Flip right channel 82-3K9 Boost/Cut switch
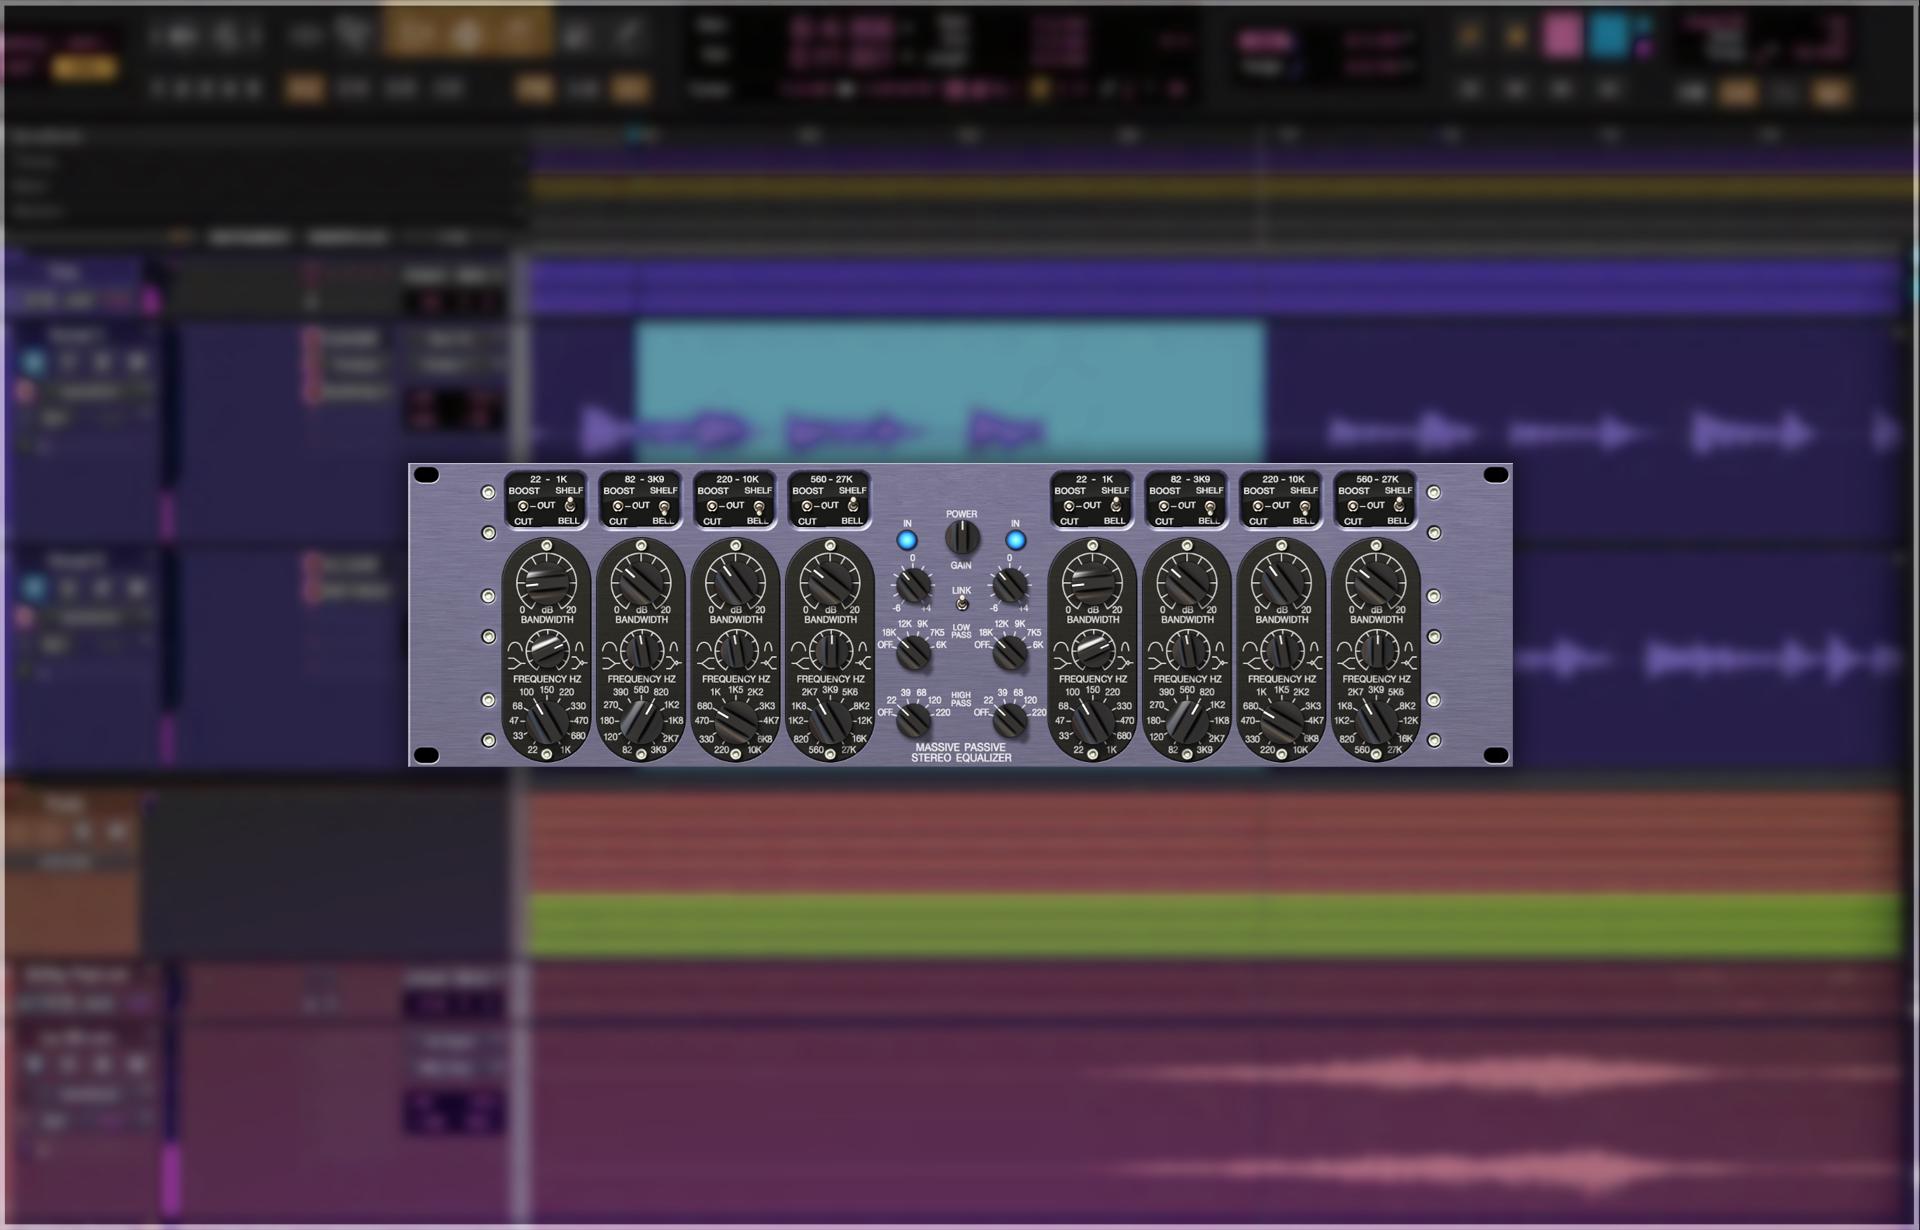 (1164, 506)
